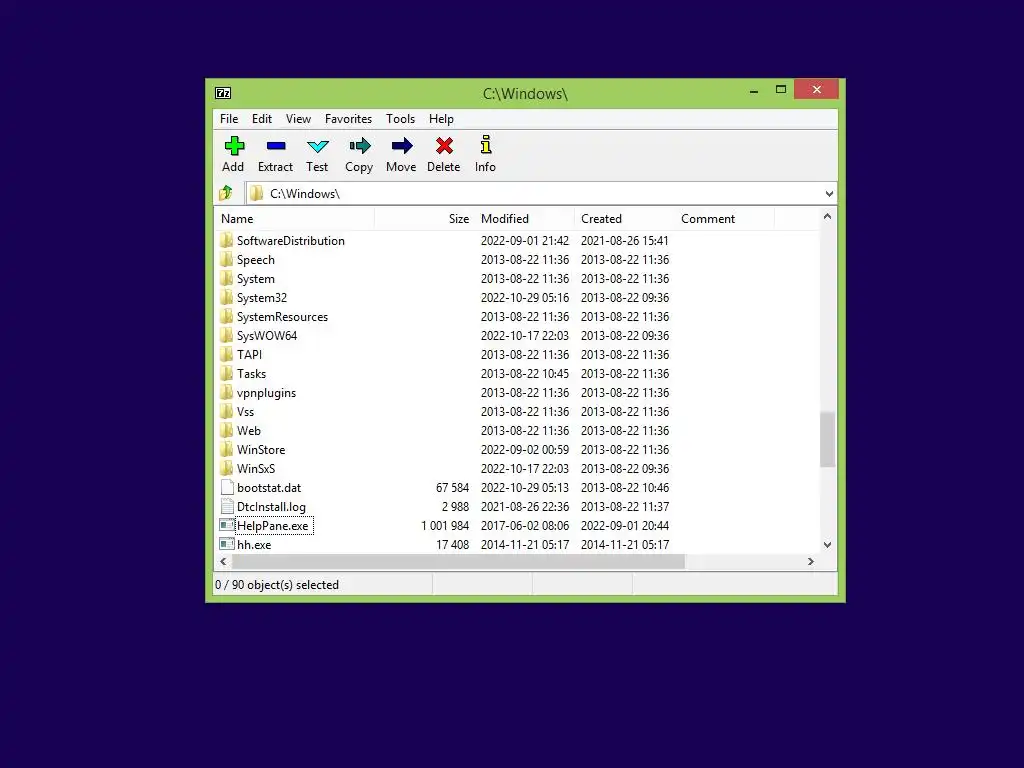
Task: Select the SysWOW64 folder icon
Action: click(x=227, y=335)
